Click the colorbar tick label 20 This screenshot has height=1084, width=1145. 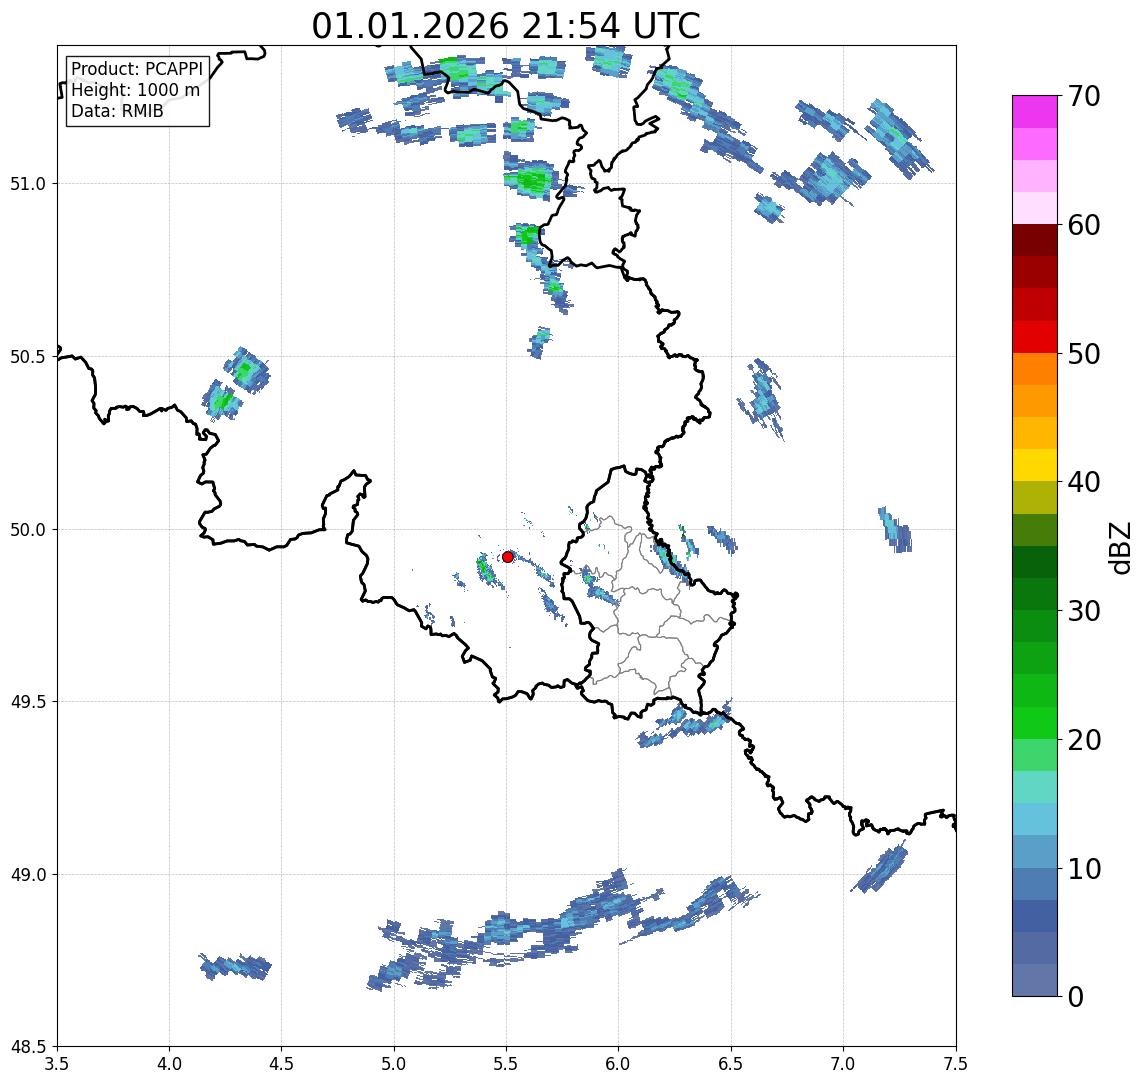point(1084,739)
